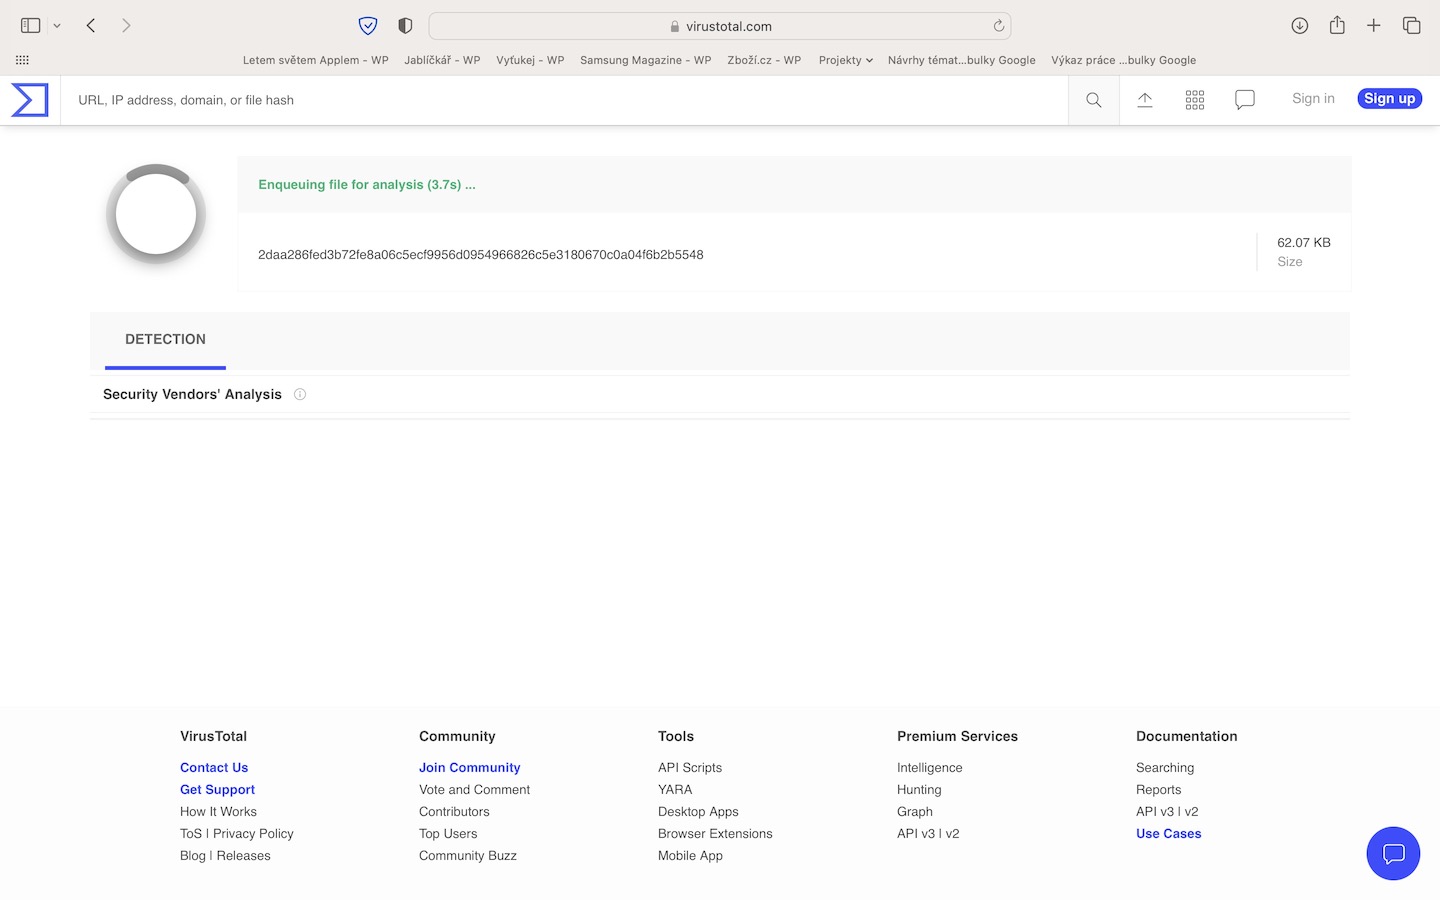Open the apps grid icon
The height and width of the screenshot is (900, 1440).
1195,100
